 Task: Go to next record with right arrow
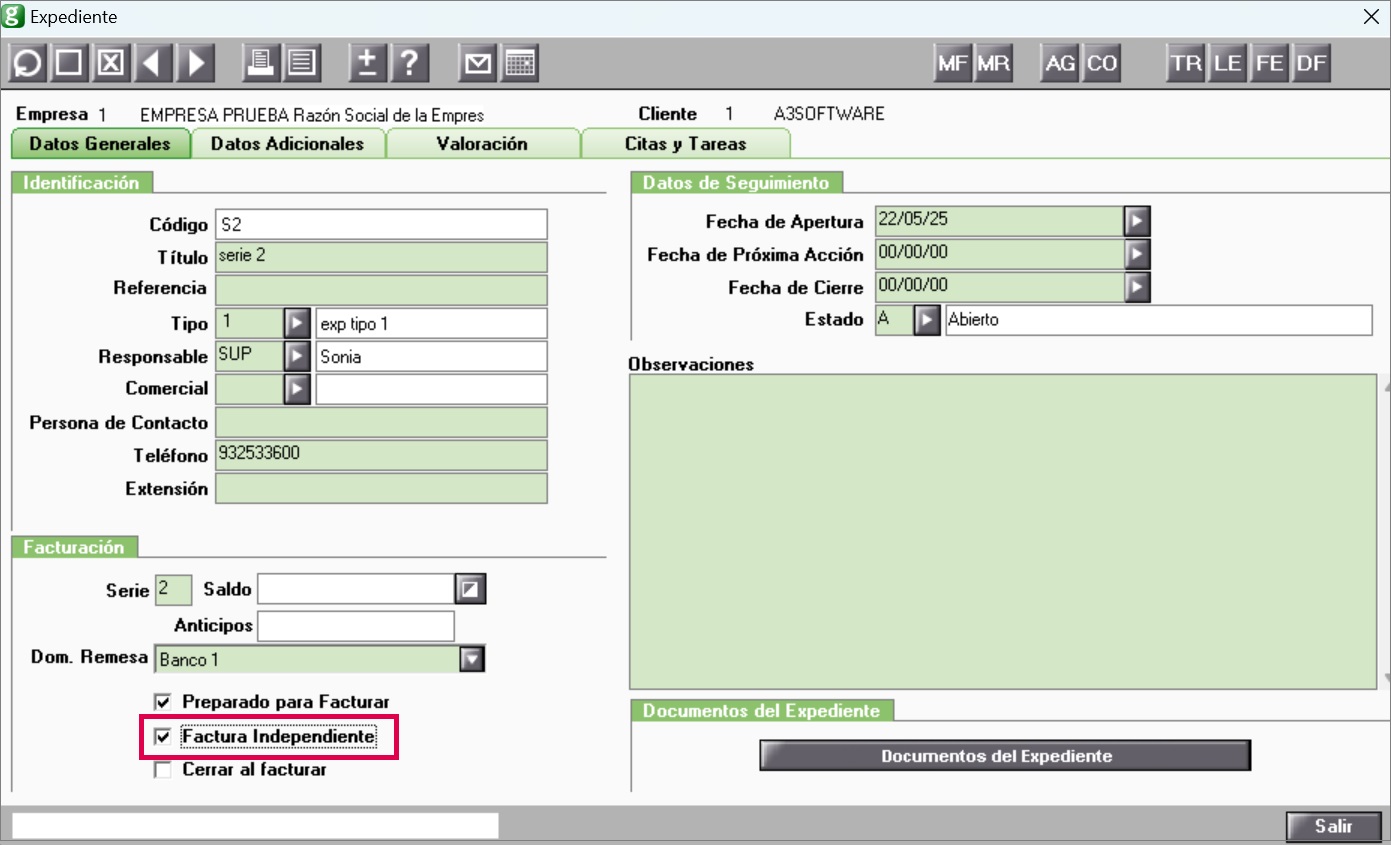[x=195, y=64]
